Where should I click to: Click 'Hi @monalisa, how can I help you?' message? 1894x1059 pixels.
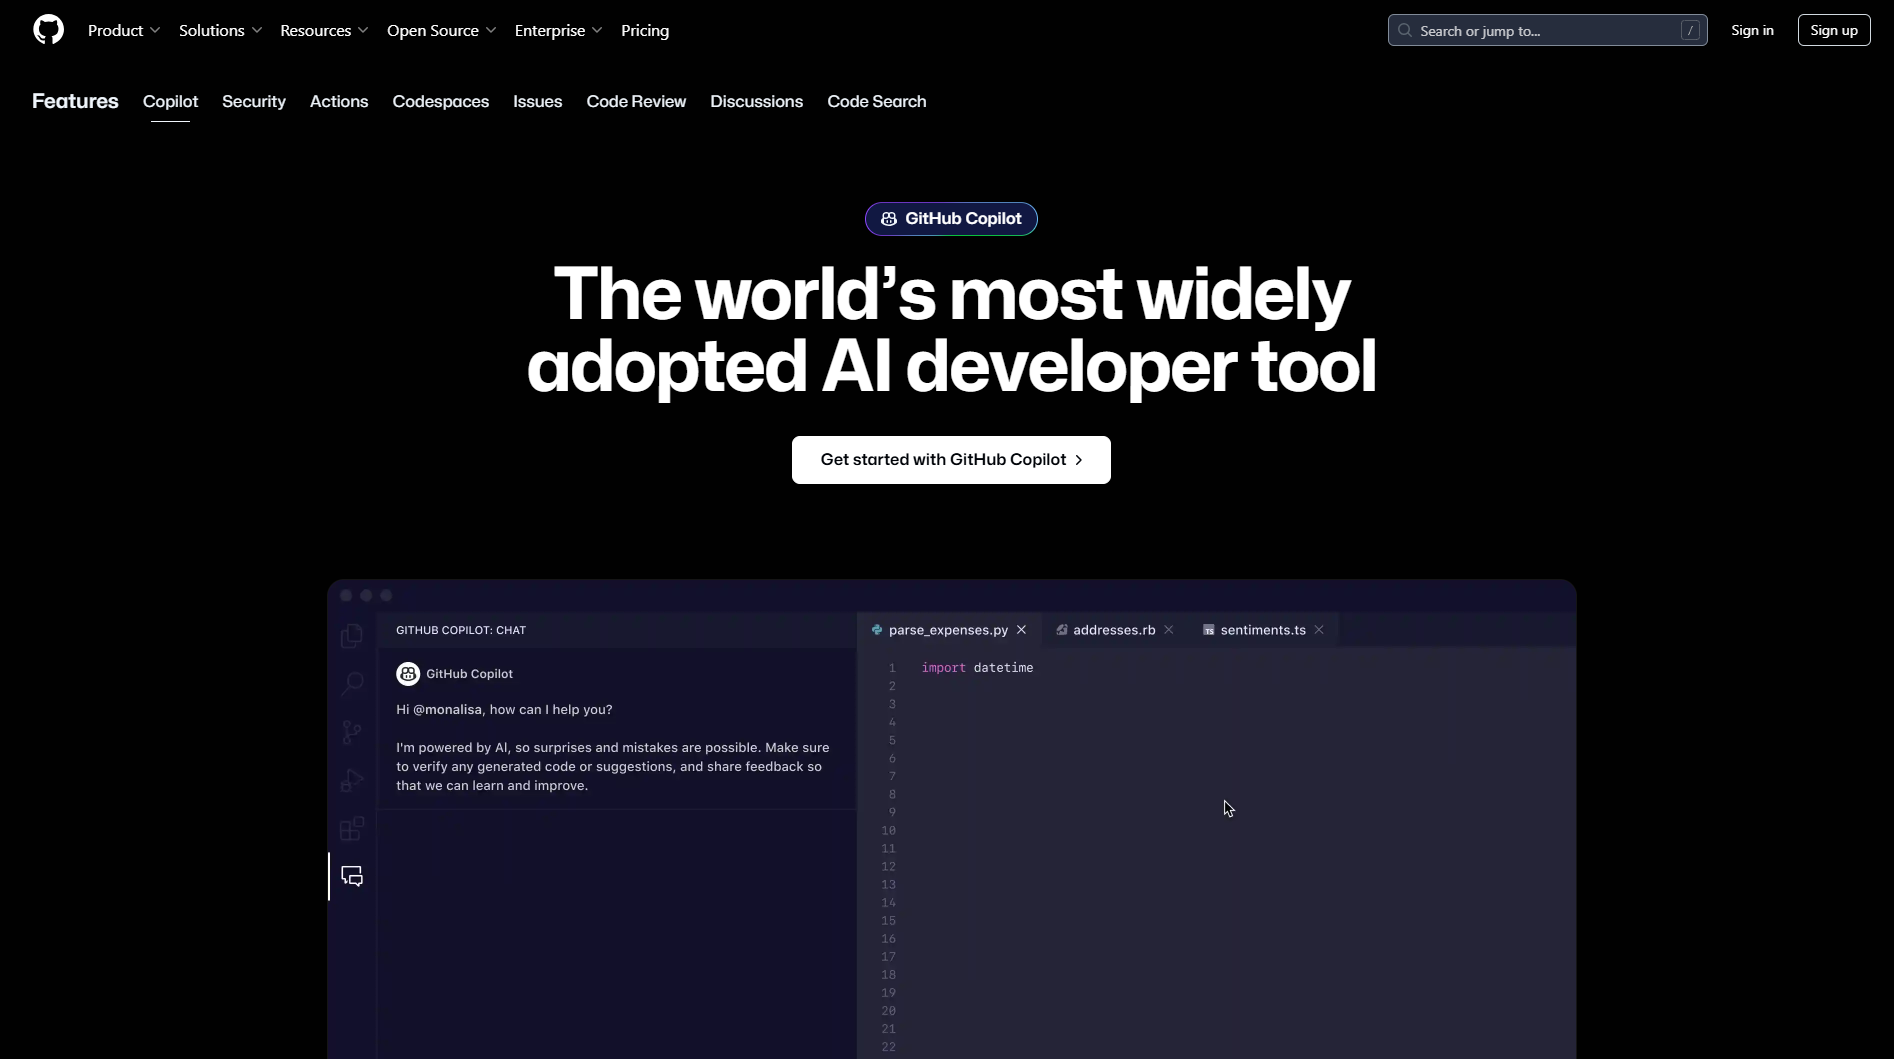click(x=504, y=710)
